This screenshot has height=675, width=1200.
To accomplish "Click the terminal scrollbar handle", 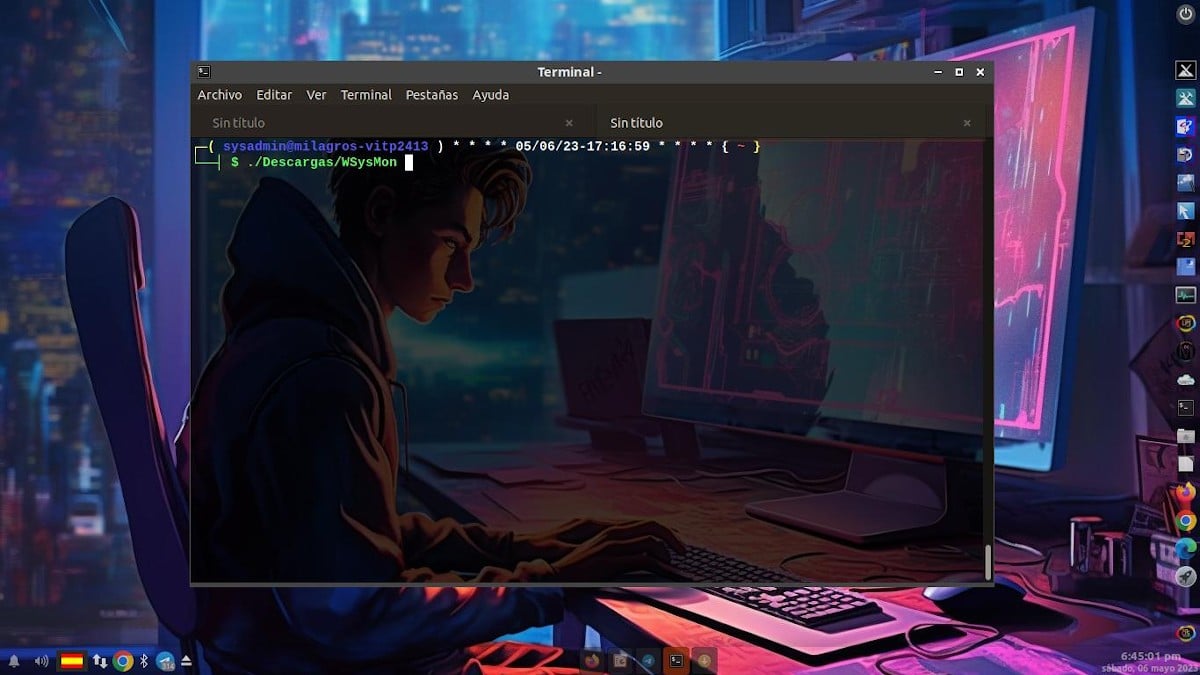I will [x=988, y=562].
